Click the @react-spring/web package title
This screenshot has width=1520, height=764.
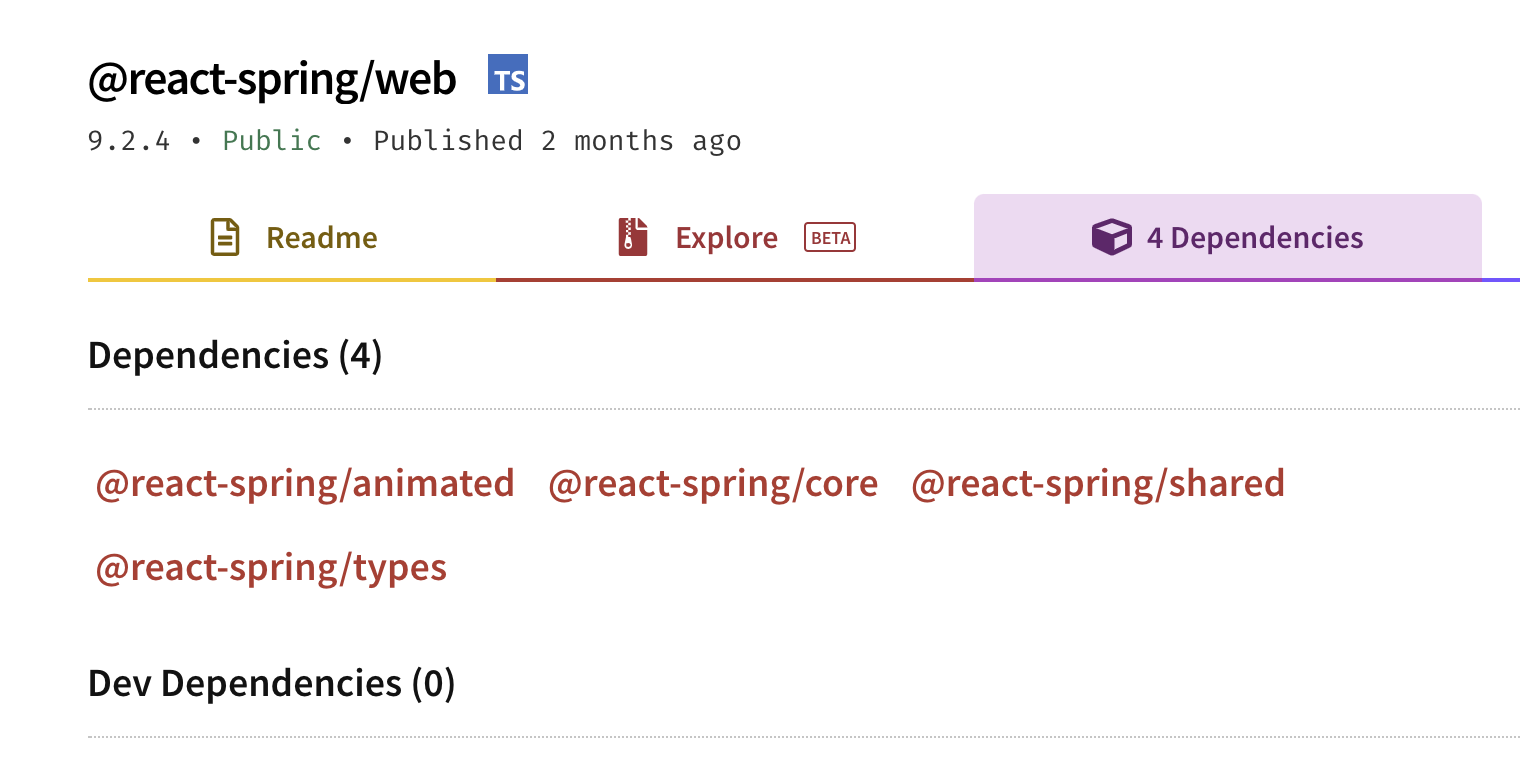pos(272,79)
